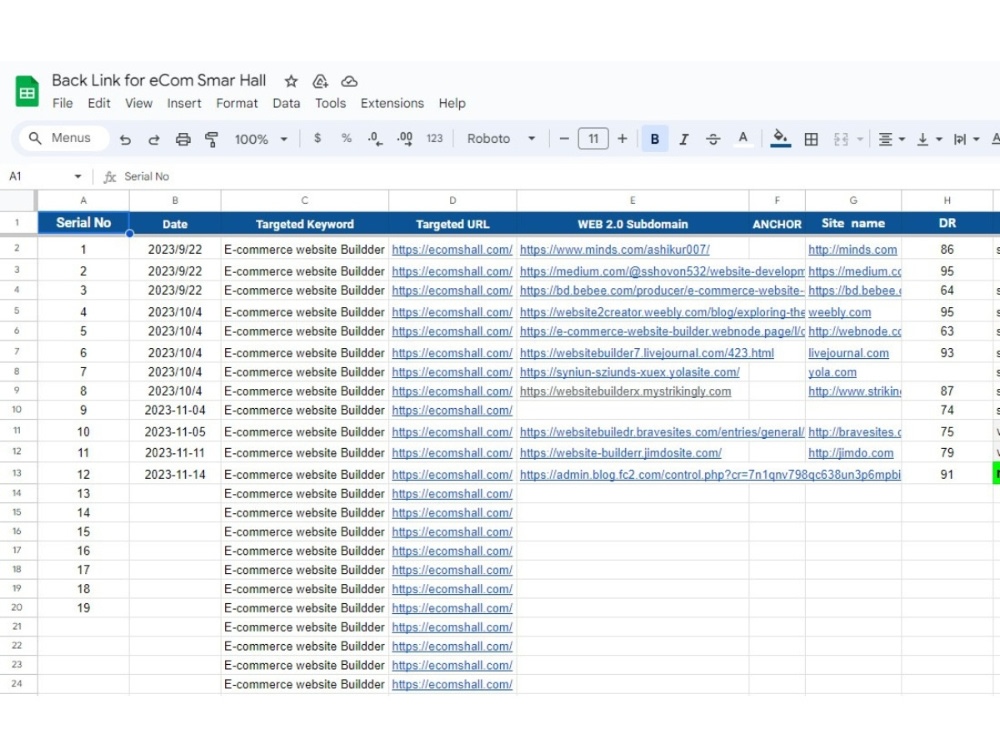Image resolution: width=1000 pixels, height=750 pixels.
Task: Click the move to folder icon
Action: click(x=320, y=81)
